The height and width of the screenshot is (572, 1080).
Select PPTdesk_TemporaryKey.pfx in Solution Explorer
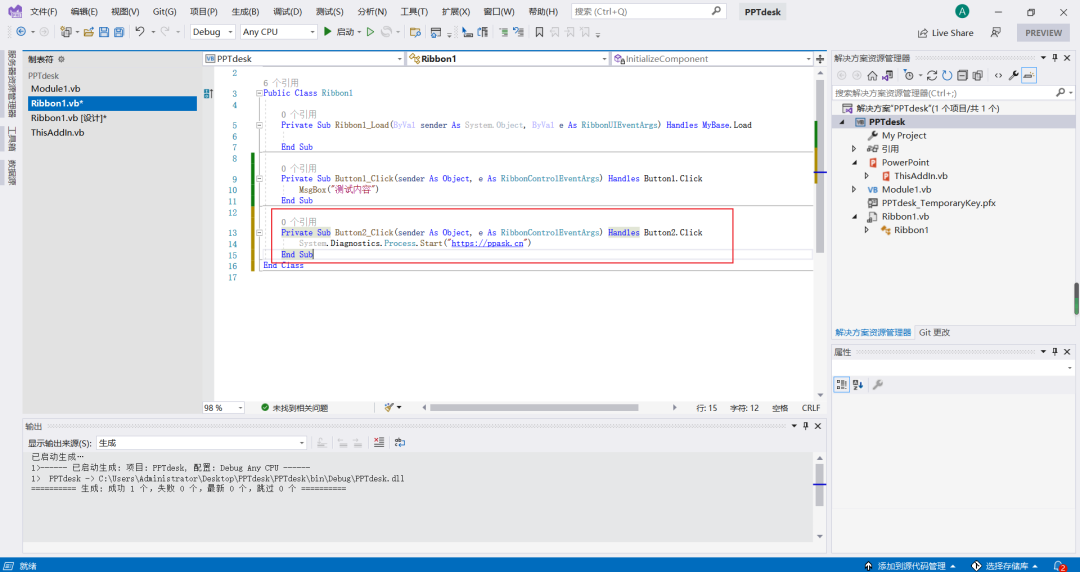[938, 203]
